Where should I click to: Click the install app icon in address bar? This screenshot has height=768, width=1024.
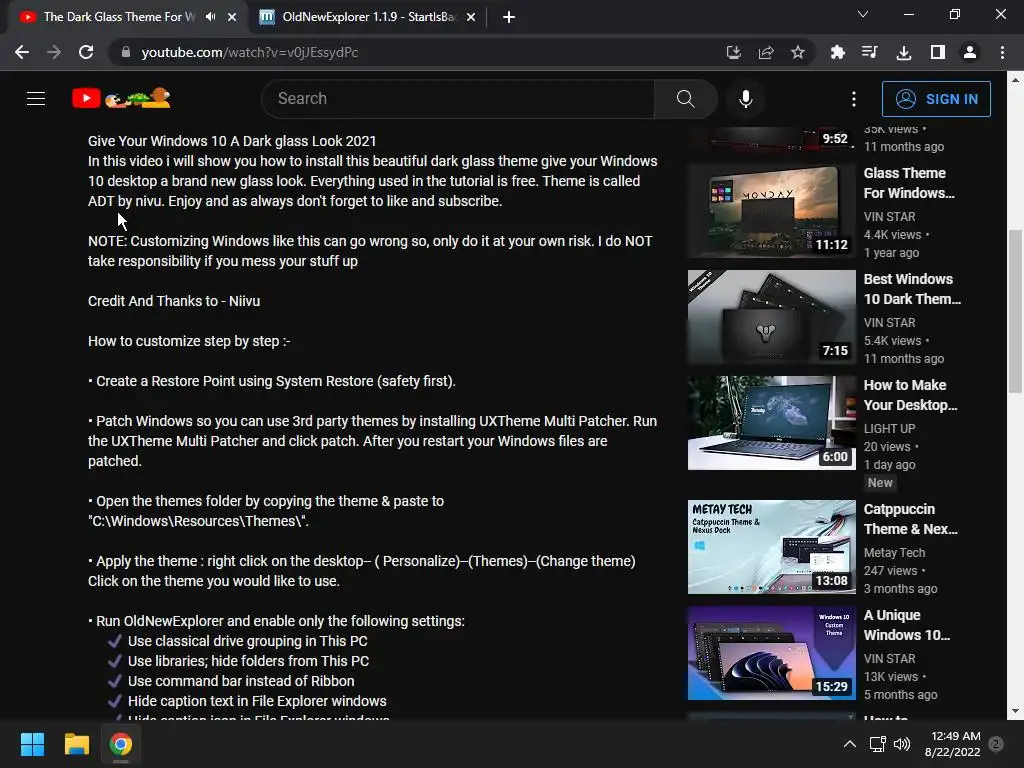click(x=733, y=52)
